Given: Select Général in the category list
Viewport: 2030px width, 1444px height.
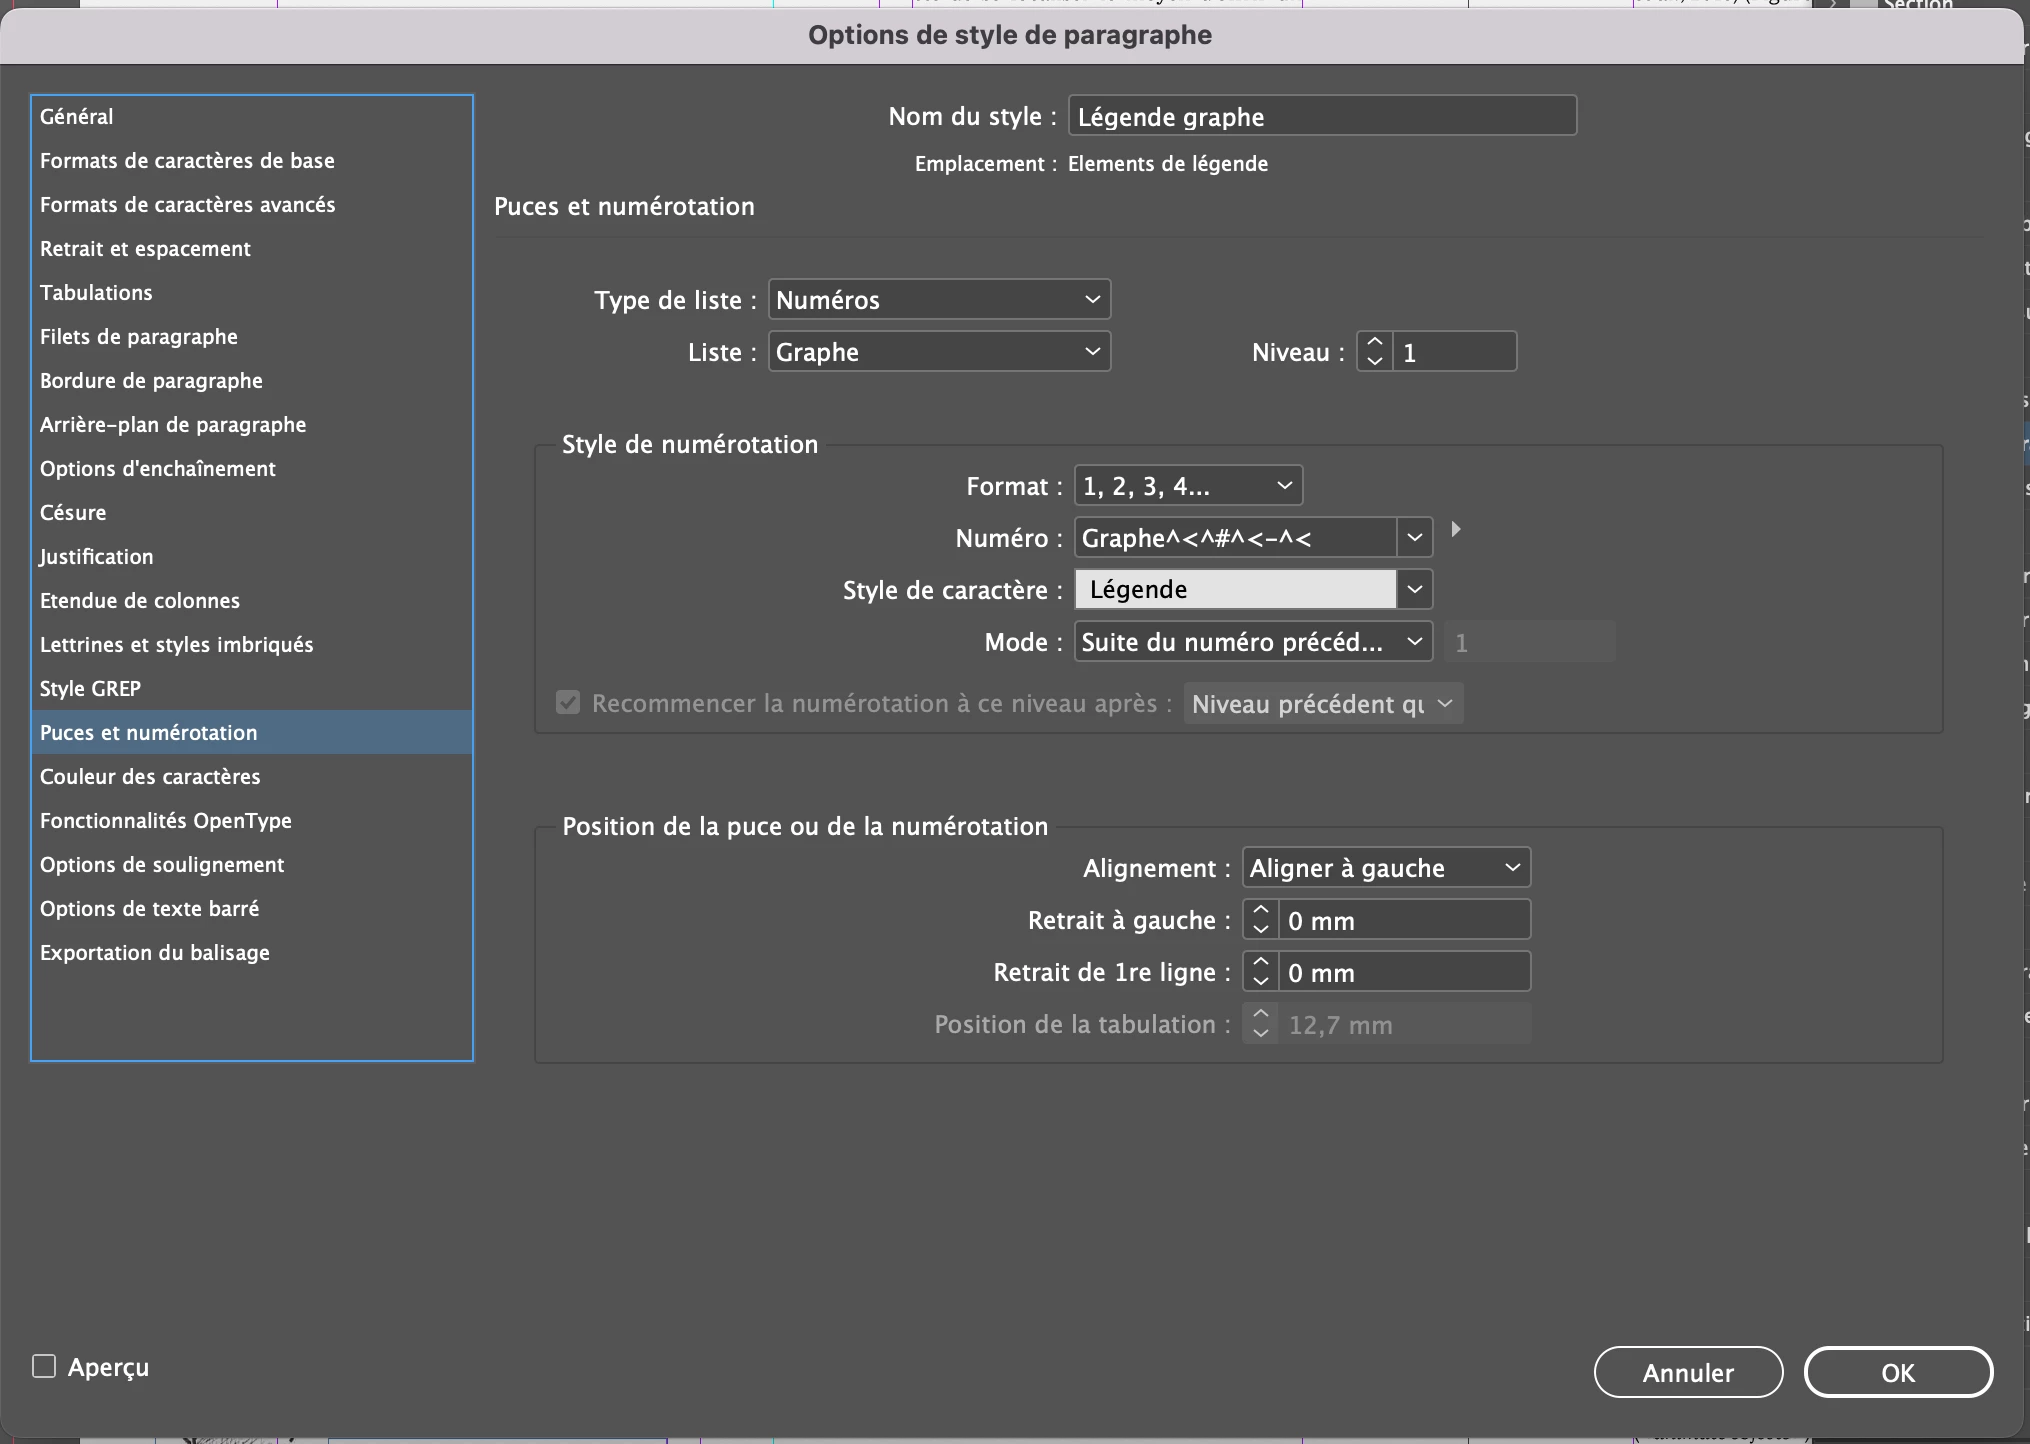Looking at the screenshot, I should pos(77,116).
